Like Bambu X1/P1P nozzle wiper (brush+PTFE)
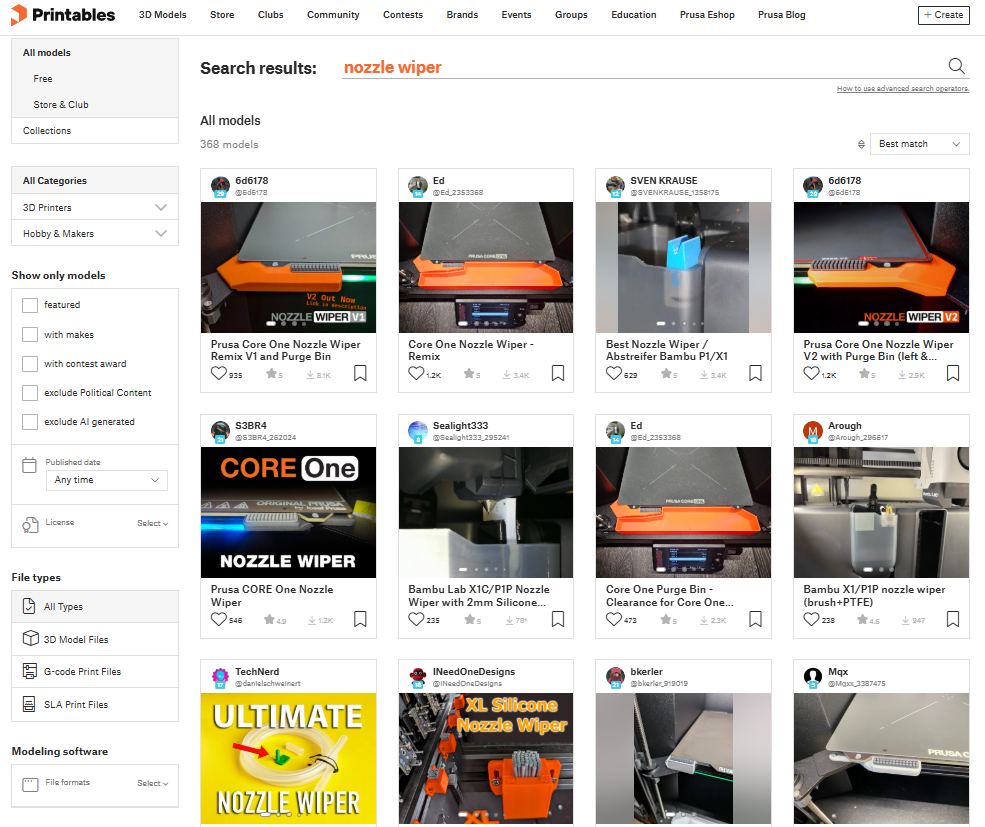The image size is (985, 827). [811, 619]
